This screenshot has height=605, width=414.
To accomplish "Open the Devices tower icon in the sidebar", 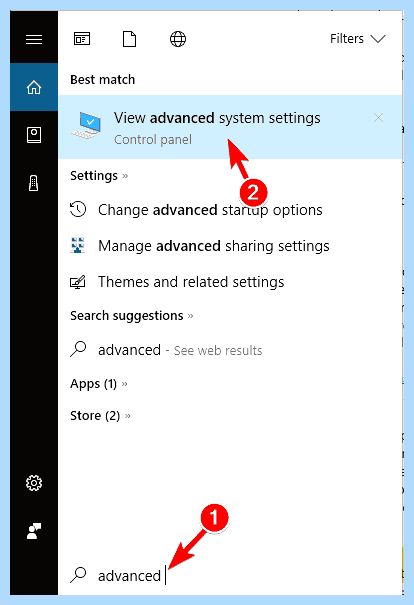I will tap(34, 183).
